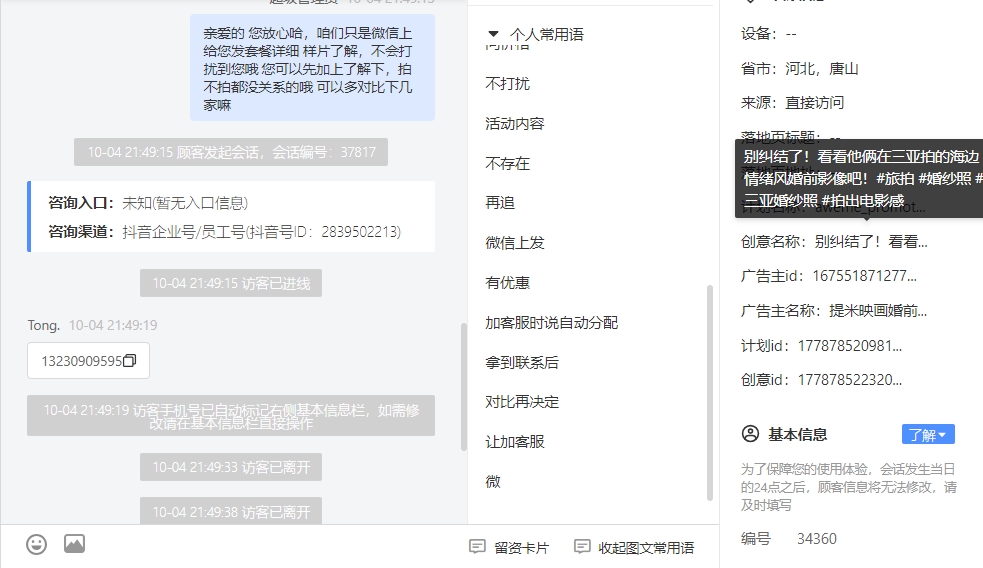Click 广告主id 167551871277 field

tap(829, 276)
